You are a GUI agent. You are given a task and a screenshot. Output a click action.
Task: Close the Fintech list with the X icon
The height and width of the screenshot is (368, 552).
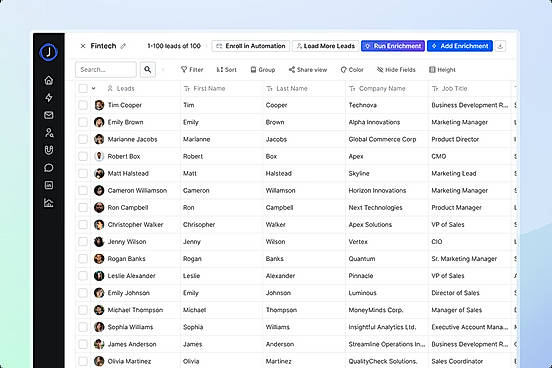(83, 46)
